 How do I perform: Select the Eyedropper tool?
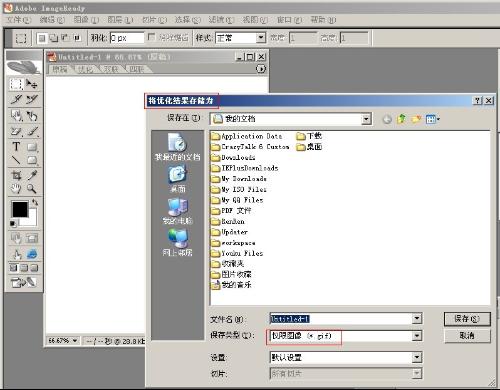click(x=32, y=175)
